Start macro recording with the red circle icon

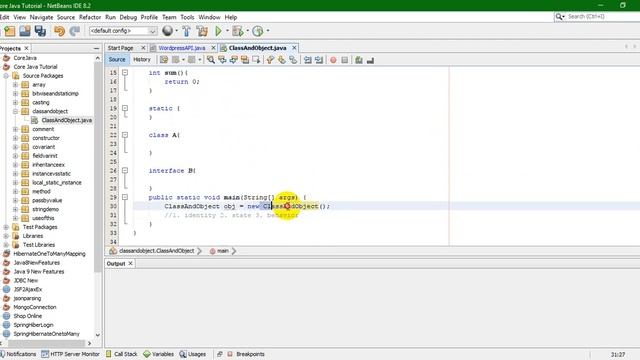click(333, 60)
